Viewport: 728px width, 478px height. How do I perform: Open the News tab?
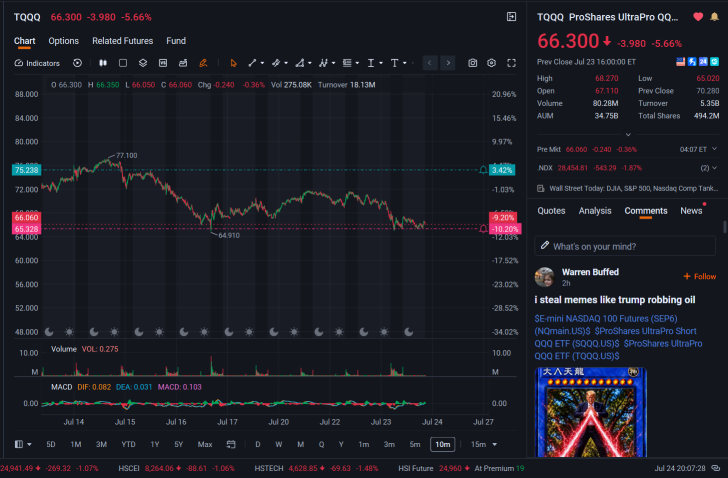pyautogui.click(x=691, y=211)
